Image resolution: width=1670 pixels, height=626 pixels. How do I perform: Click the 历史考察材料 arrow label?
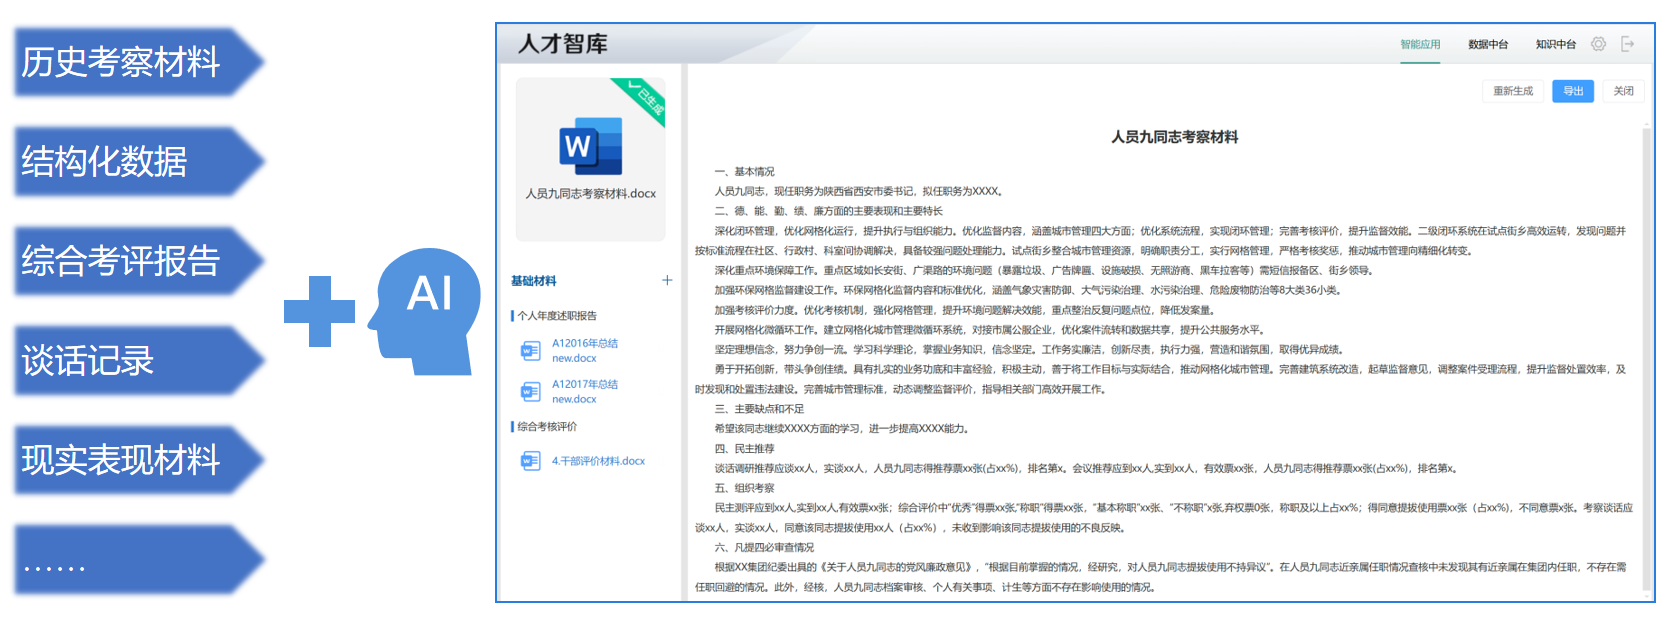(x=139, y=62)
